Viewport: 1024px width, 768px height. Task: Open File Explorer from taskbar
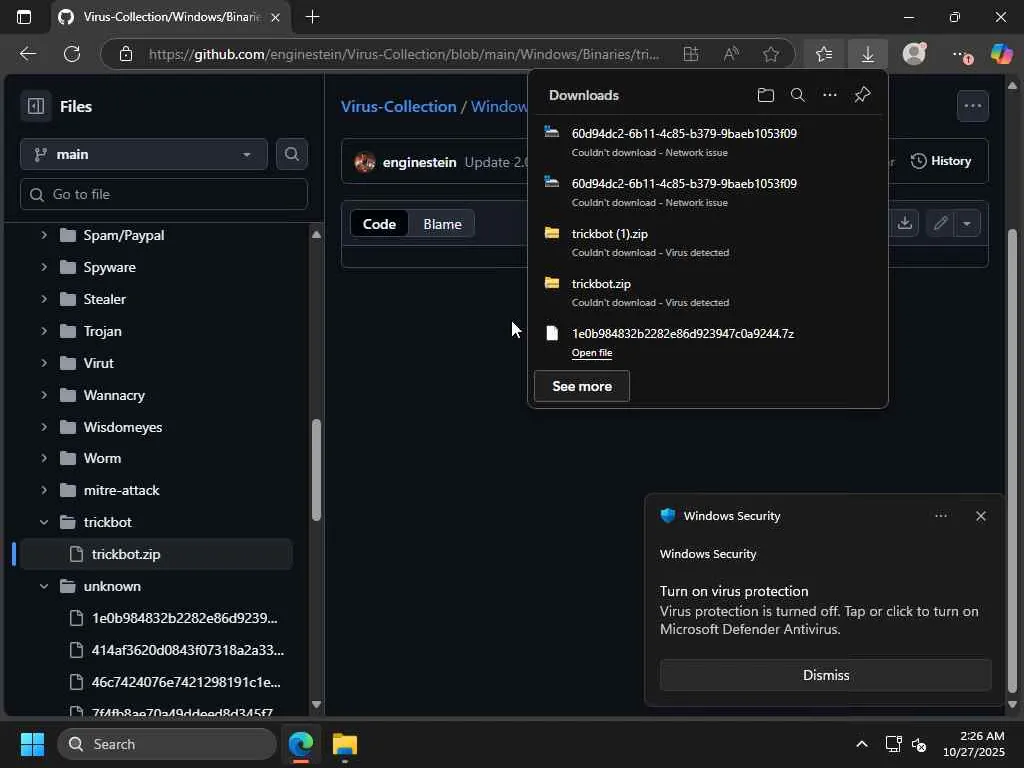tap(345, 744)
